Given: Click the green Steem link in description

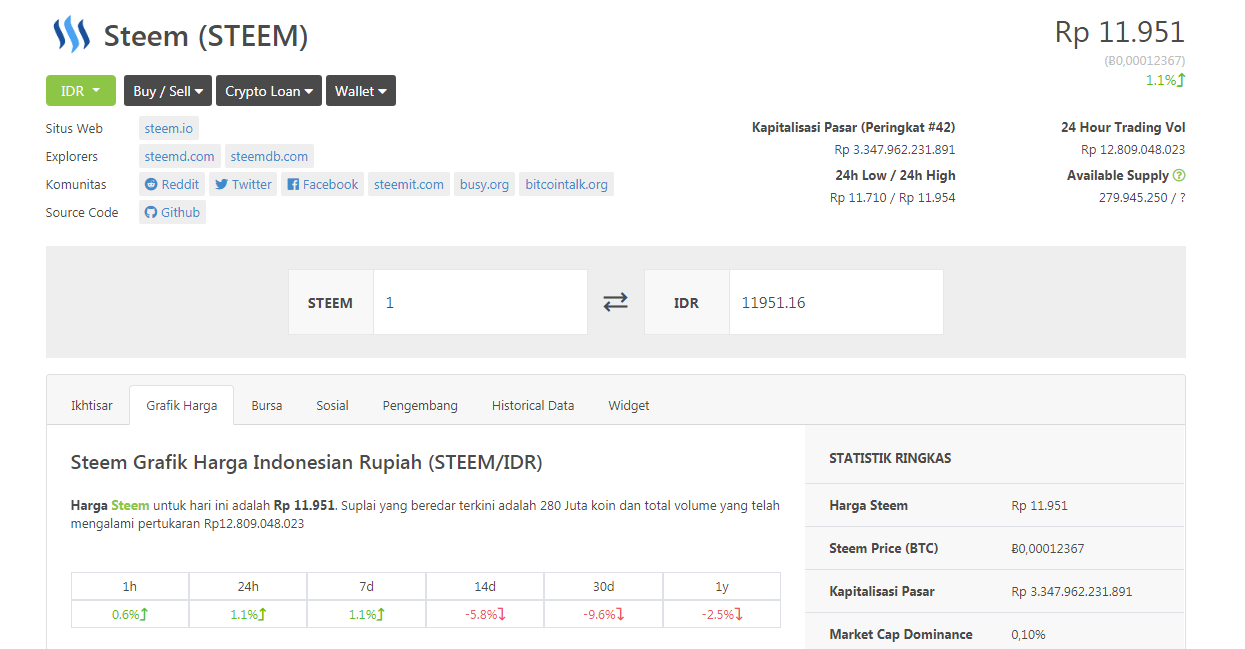Looking at the screenshot, I should (130, 505).
